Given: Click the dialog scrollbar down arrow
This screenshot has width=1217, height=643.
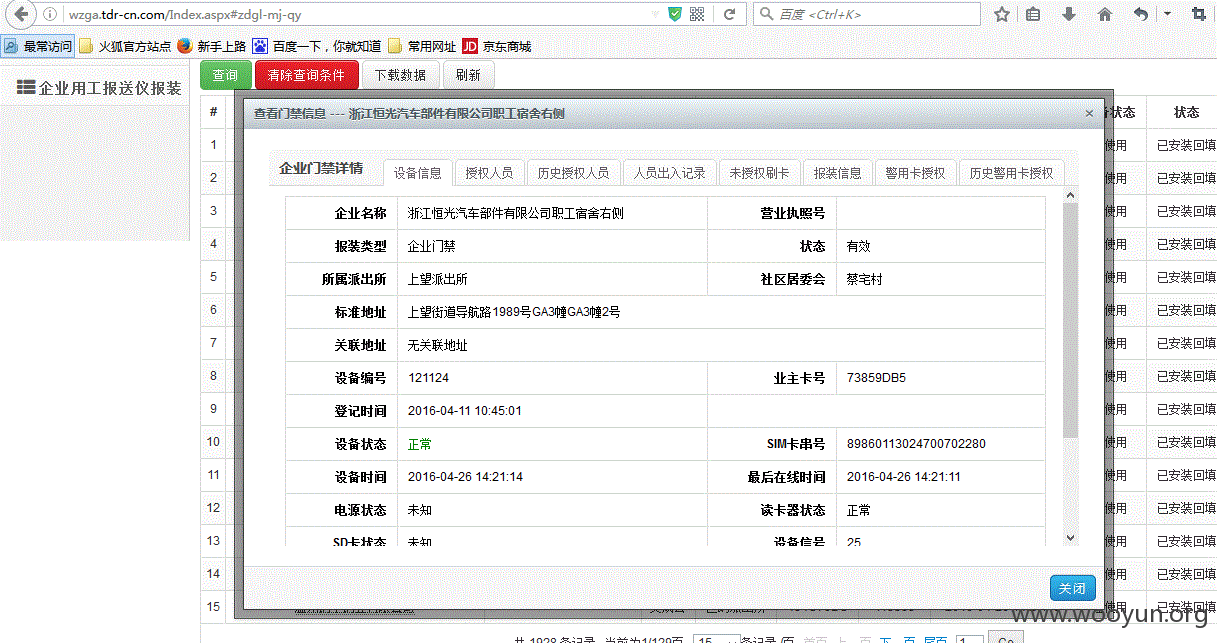Looking at the screenshot, I should pos(1071,538).
